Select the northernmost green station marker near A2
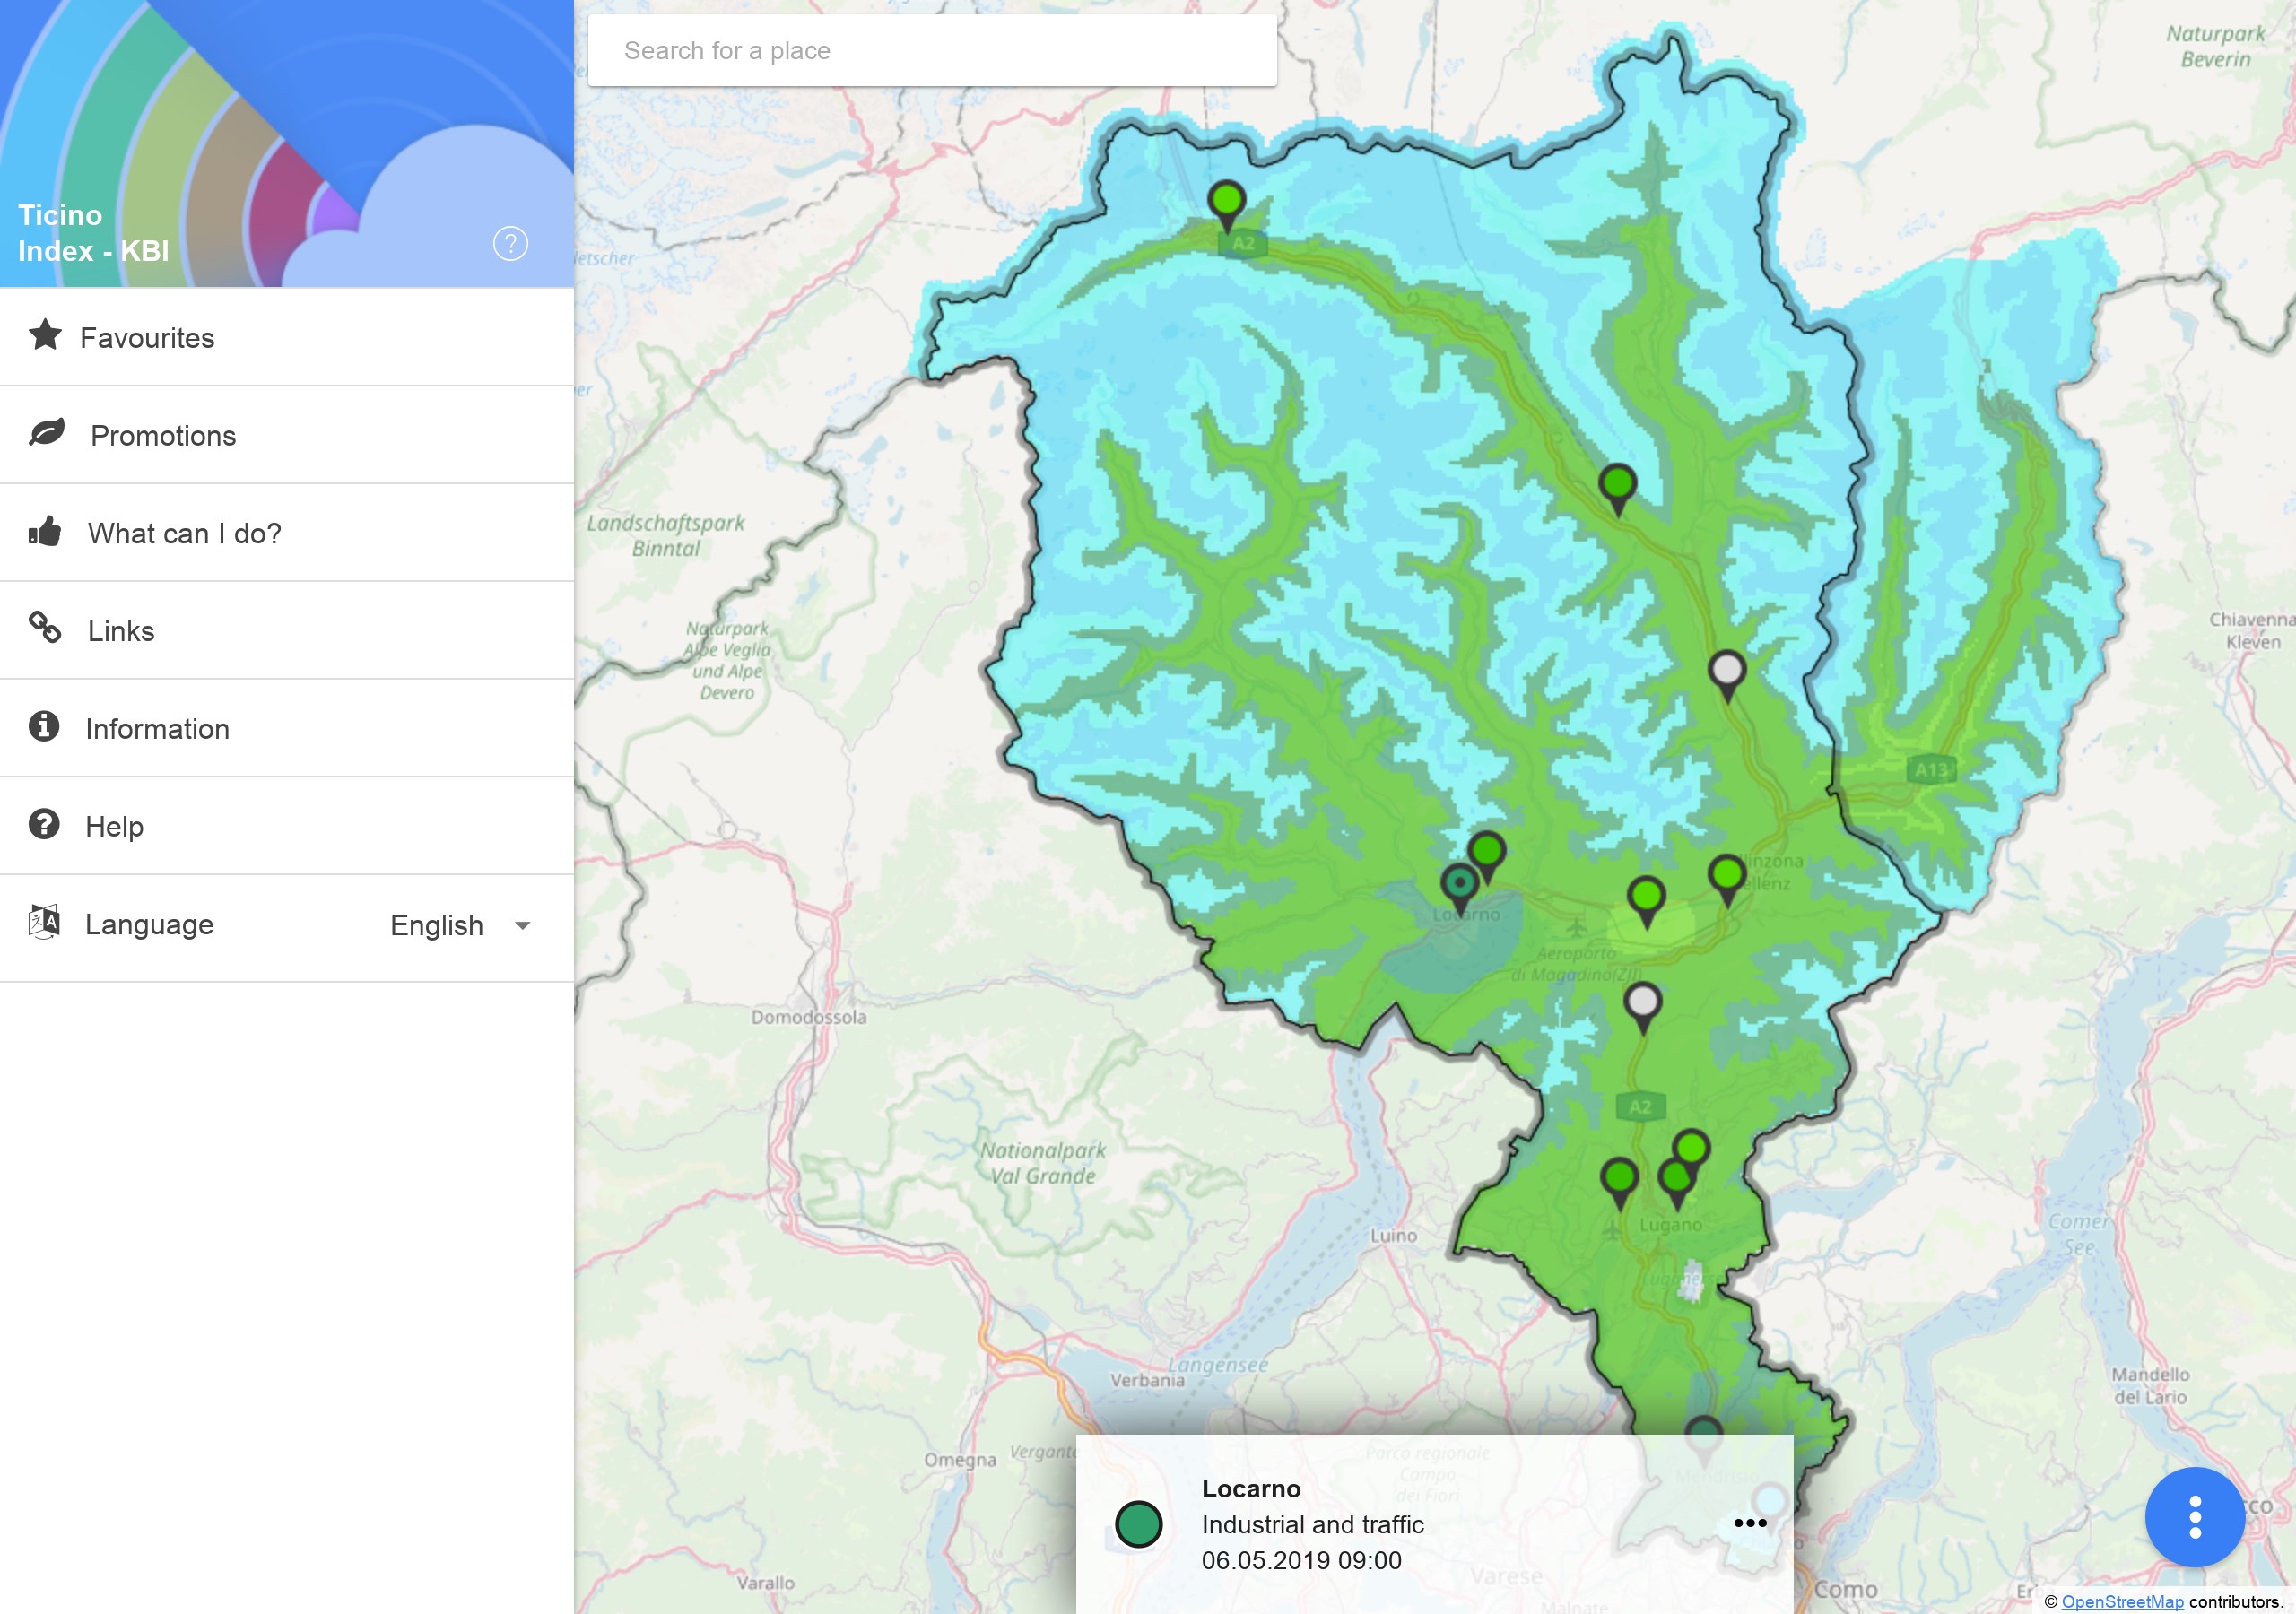 click(1226, 202)
